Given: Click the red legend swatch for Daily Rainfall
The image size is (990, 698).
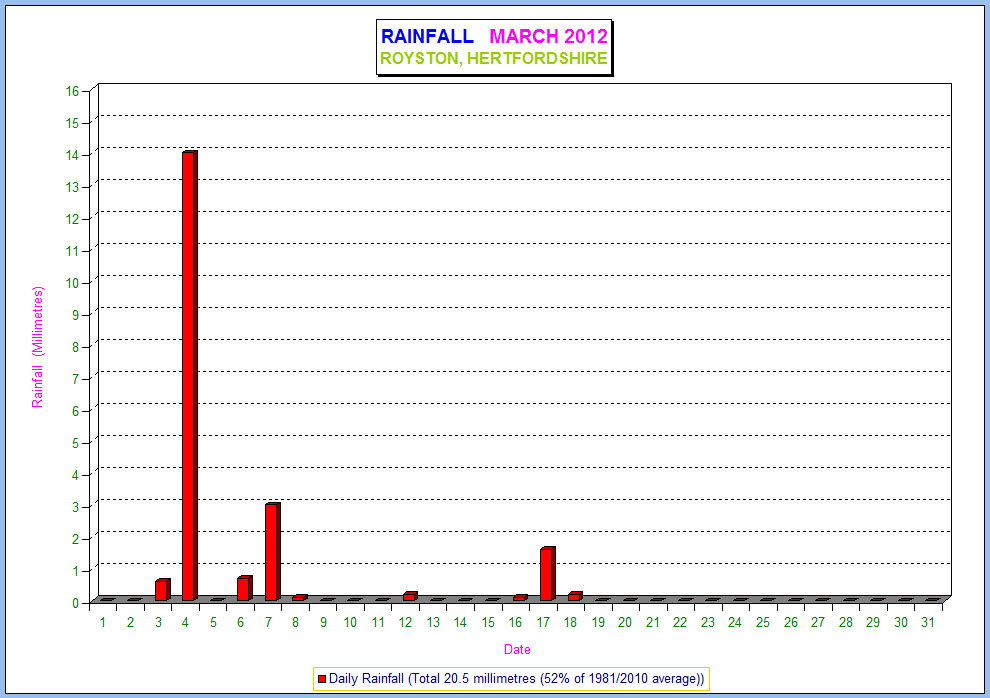Looking at the screenshot, I should pos(322,679).
